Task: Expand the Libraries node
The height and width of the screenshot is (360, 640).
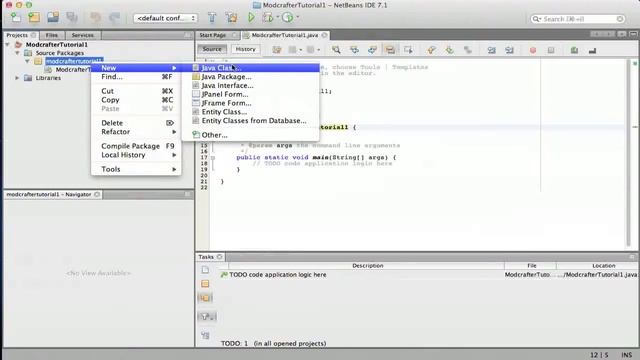Action: tap(17, 78)
